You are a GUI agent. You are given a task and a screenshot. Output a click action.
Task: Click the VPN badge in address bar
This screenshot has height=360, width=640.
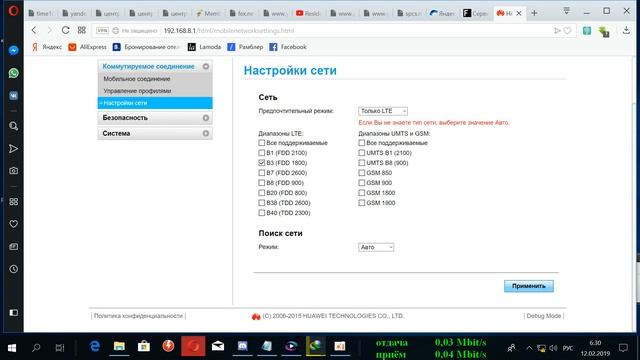102,31
